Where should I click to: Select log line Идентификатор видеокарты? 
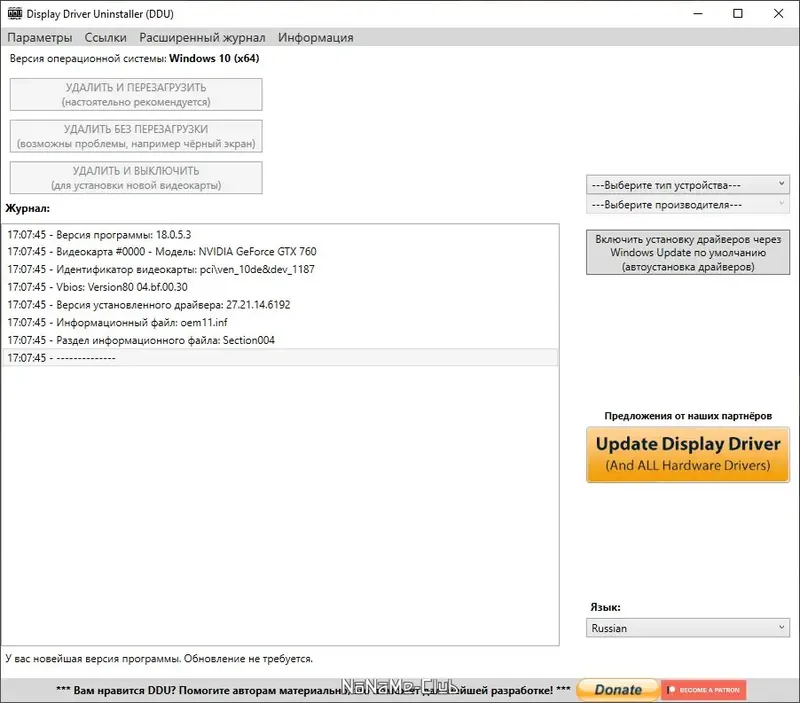click(x=280, y=269)
